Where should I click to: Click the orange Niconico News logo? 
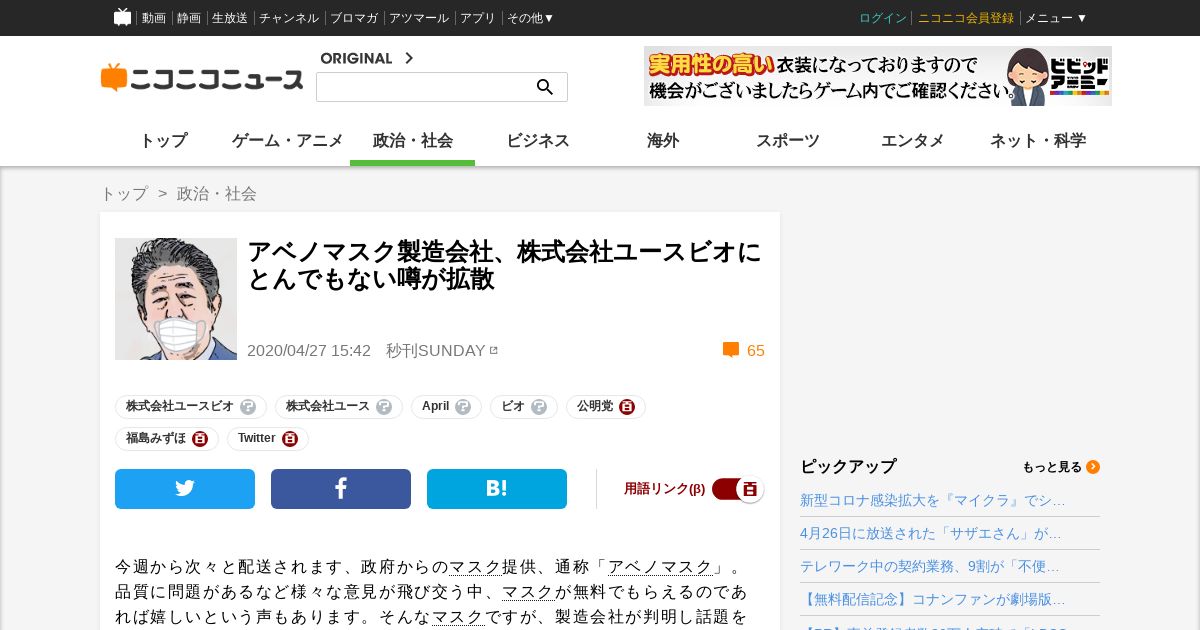(202, 78)
